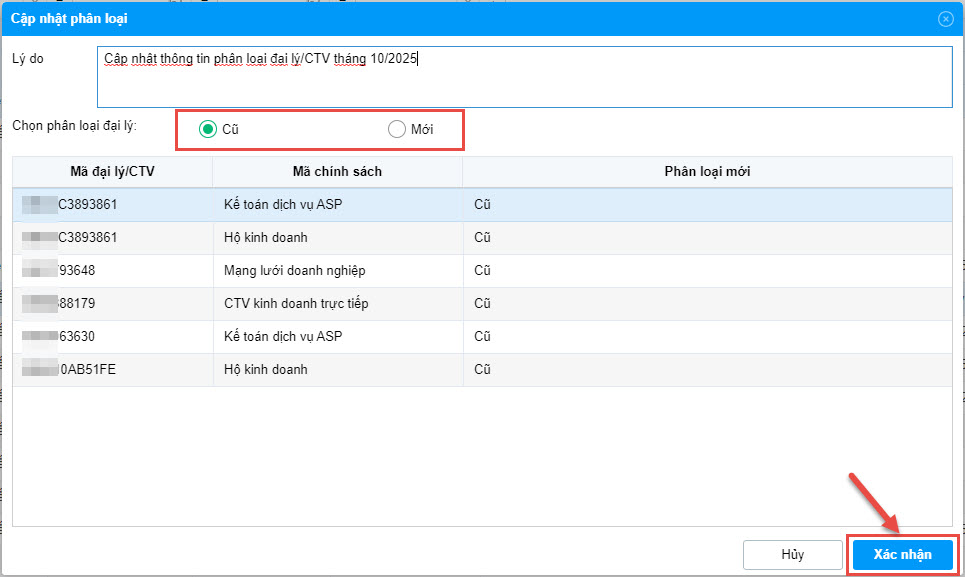The height and width of the screenshot is (577, 965).
Task: Click the Mã chính sách column header
Action: click(x=337, y=171)
